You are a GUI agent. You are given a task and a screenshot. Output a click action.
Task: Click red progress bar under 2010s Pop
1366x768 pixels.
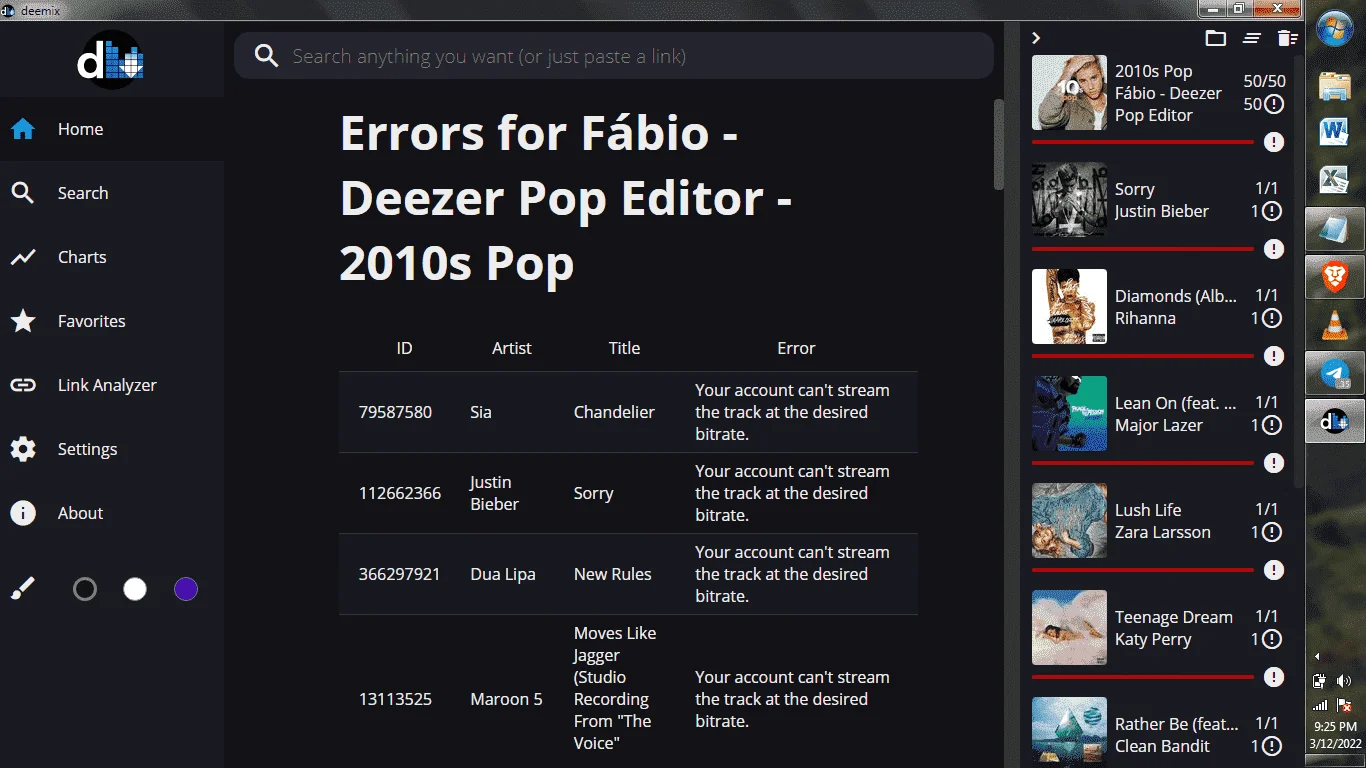pos(1142,142)
